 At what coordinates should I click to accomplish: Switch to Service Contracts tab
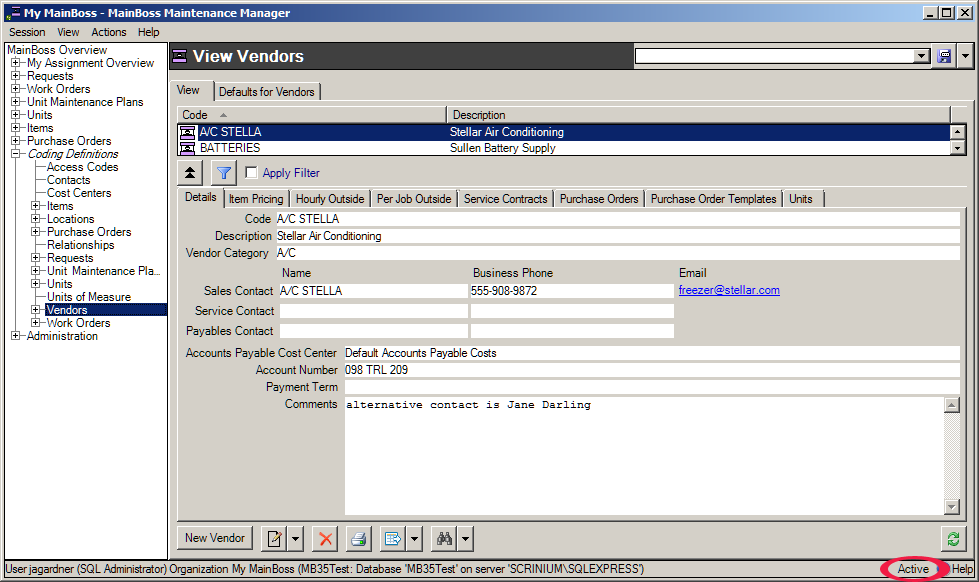505,199
